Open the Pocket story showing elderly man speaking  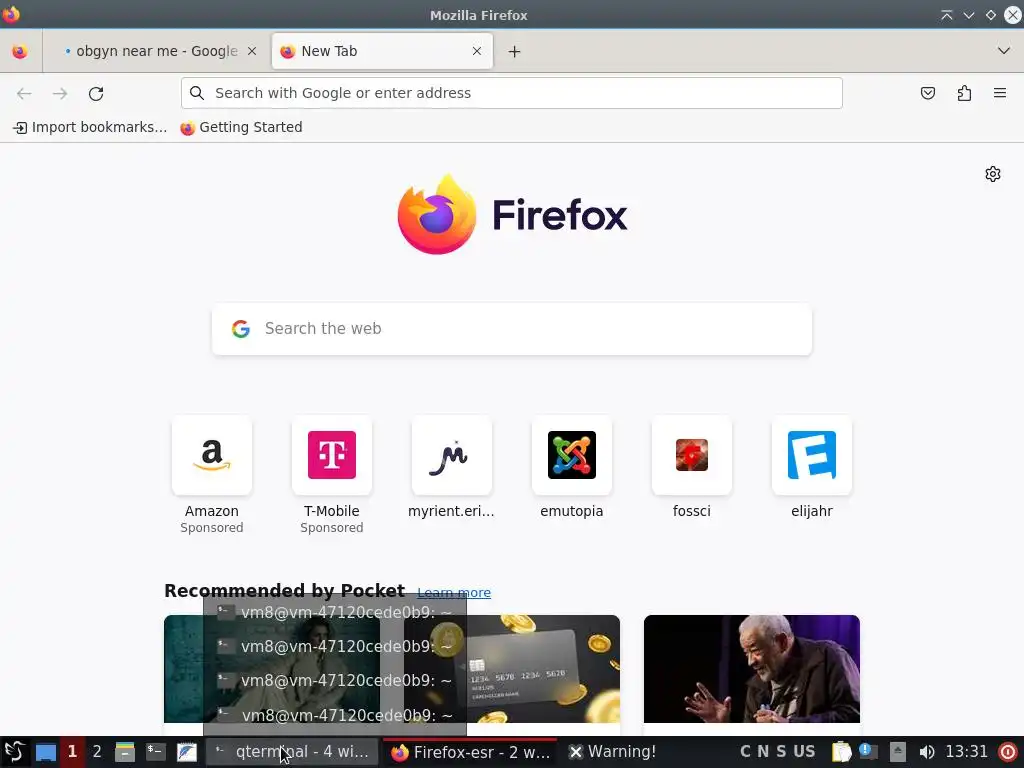point(752,669)
